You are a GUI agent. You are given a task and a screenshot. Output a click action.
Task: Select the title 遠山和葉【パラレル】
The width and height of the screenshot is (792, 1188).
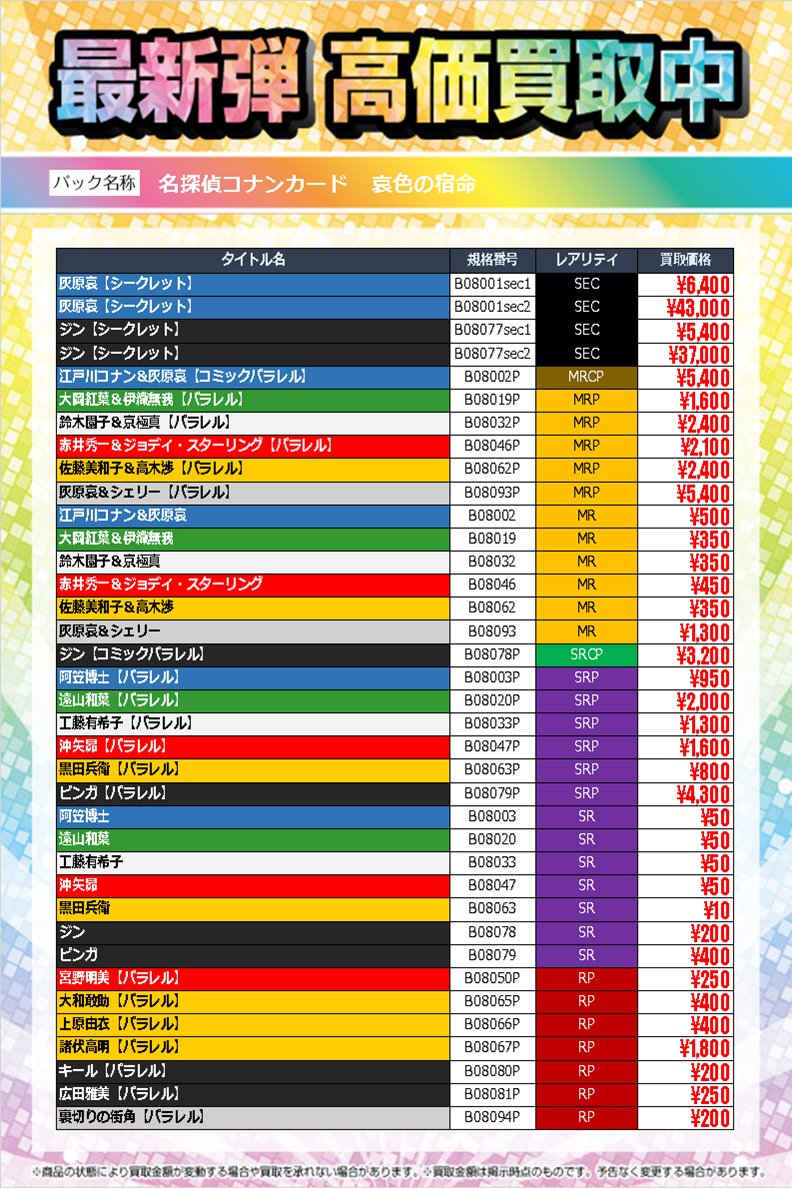[120, 700]
